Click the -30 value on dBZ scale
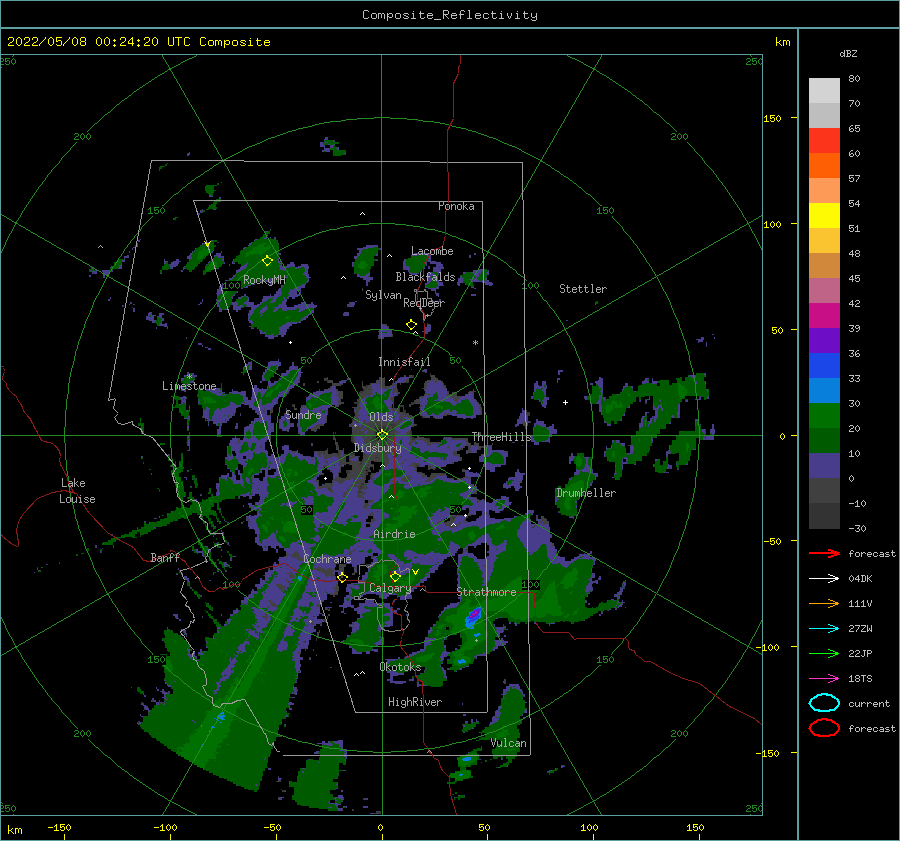 857,528
